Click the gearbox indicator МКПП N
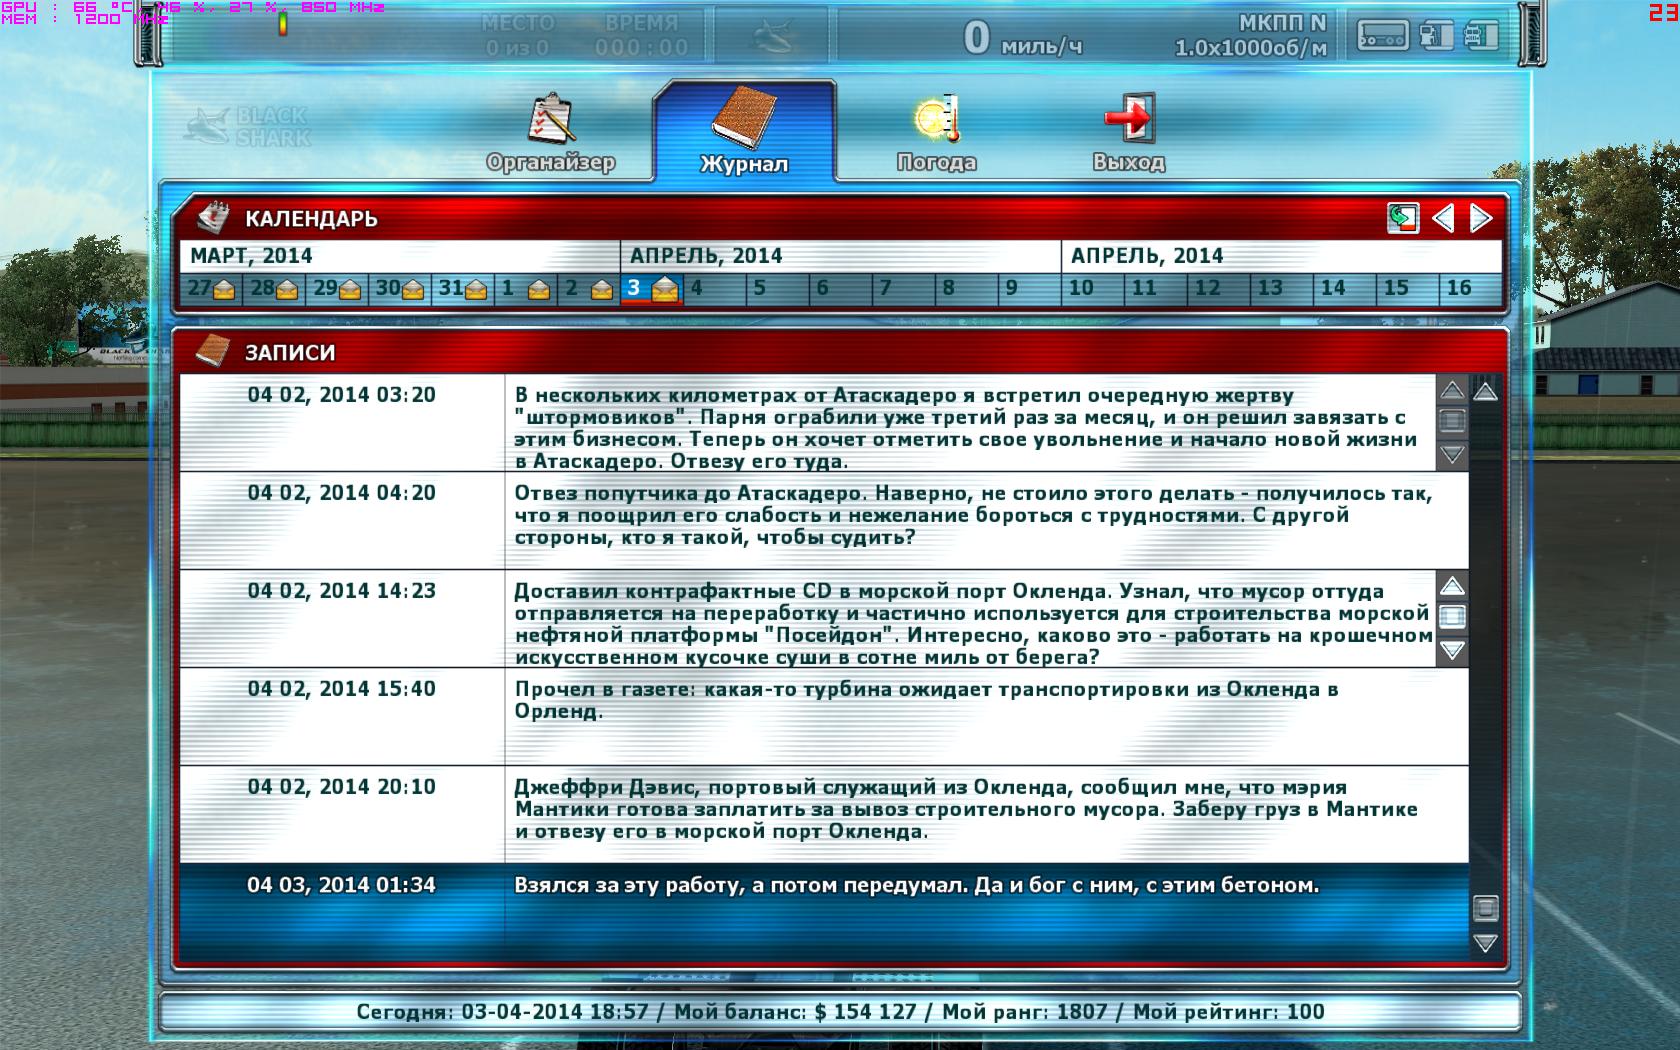This screenshot has height=1050, width=1680. tap(1282, 23)
